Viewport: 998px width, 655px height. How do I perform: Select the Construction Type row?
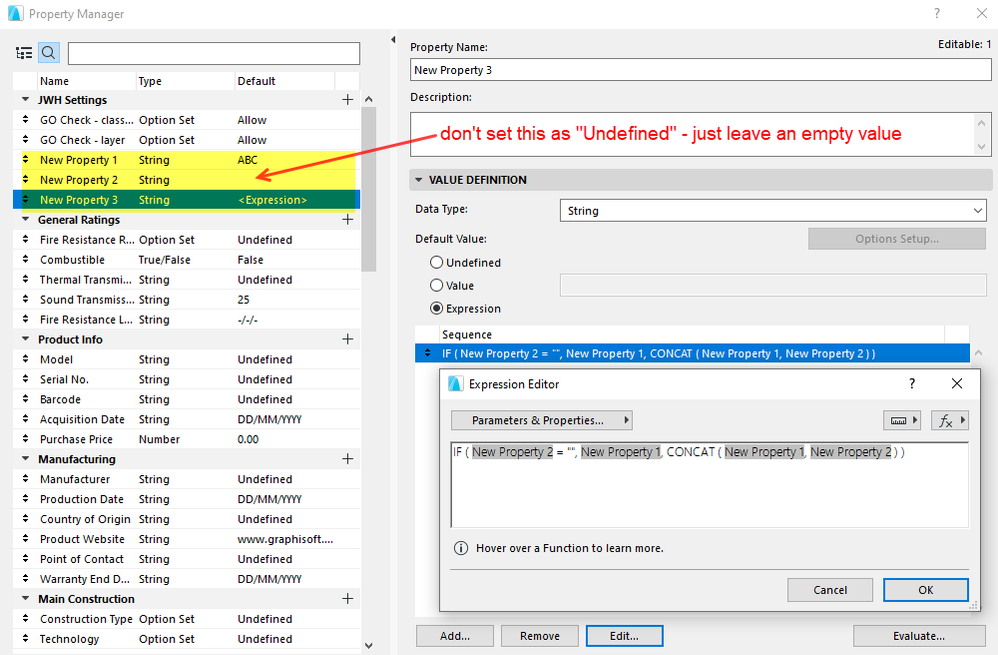[x=186, y=619]
